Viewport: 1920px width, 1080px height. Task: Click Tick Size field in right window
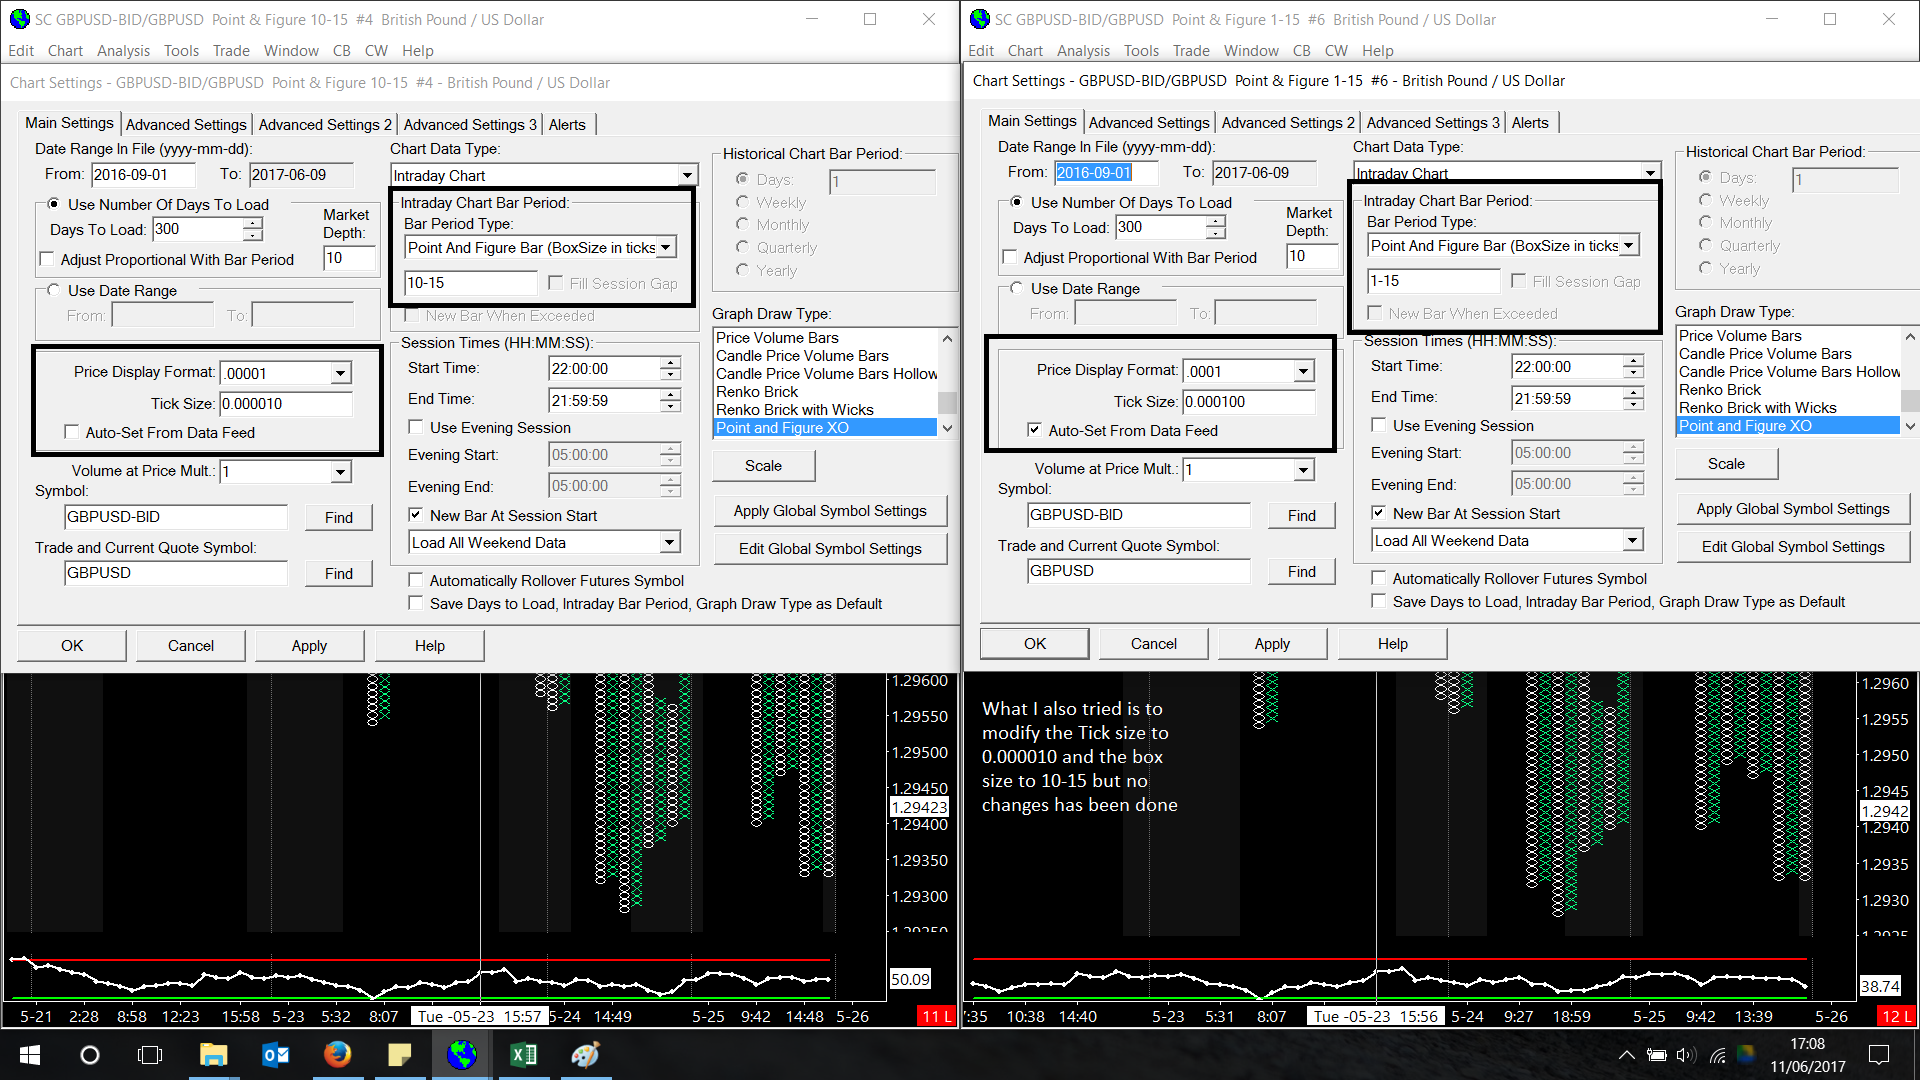pyautogui.click(x=1248, y=402)
